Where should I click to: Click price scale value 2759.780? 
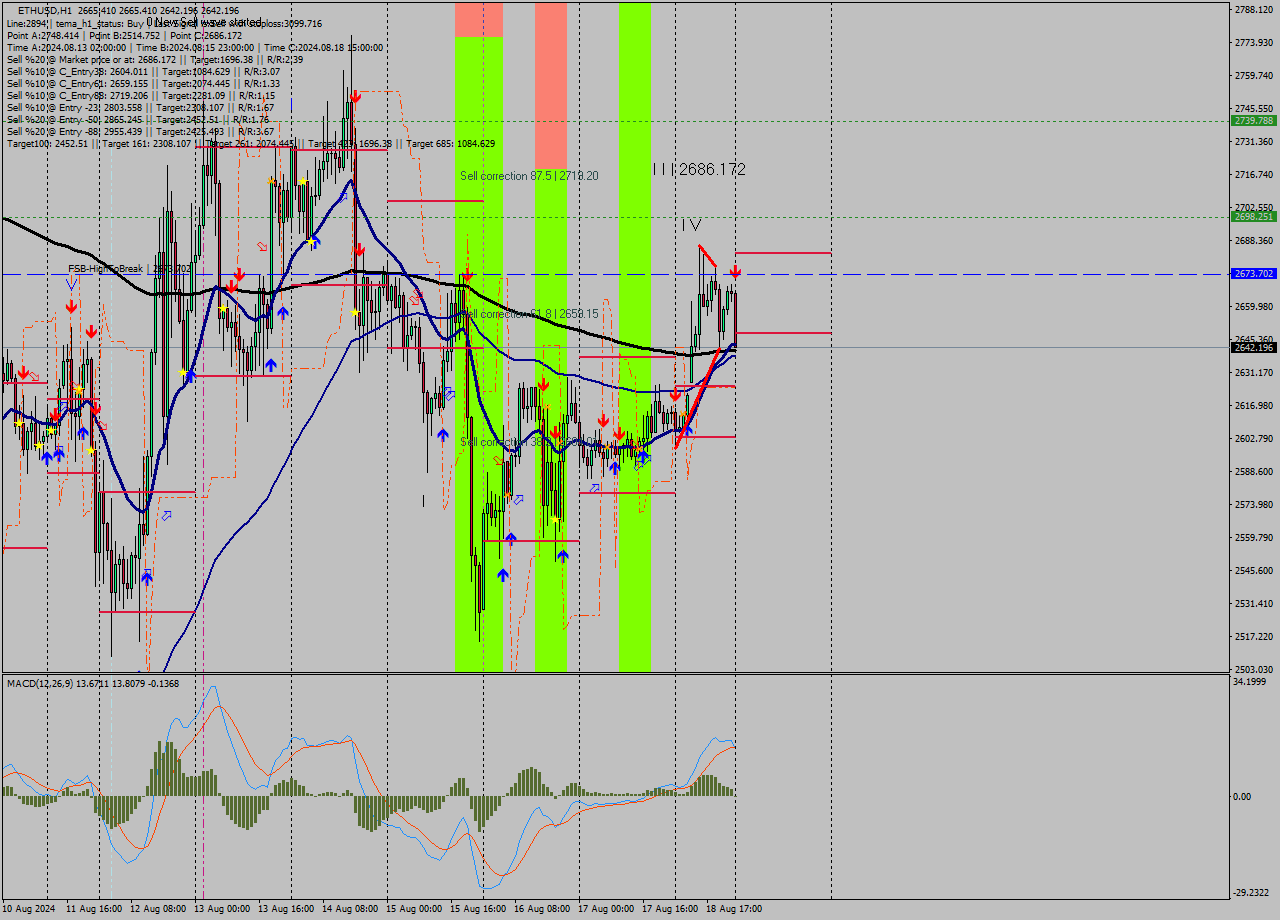coord(1254,76)
